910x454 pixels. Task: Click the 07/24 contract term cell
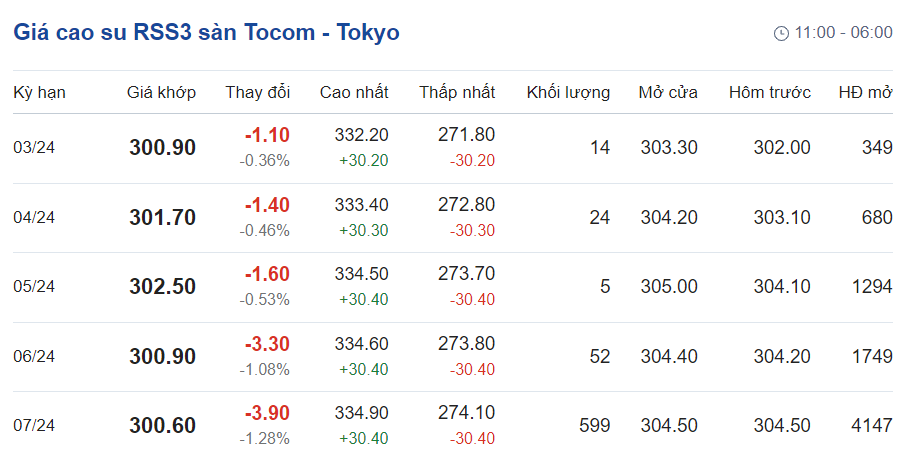(x=34, y=426)
